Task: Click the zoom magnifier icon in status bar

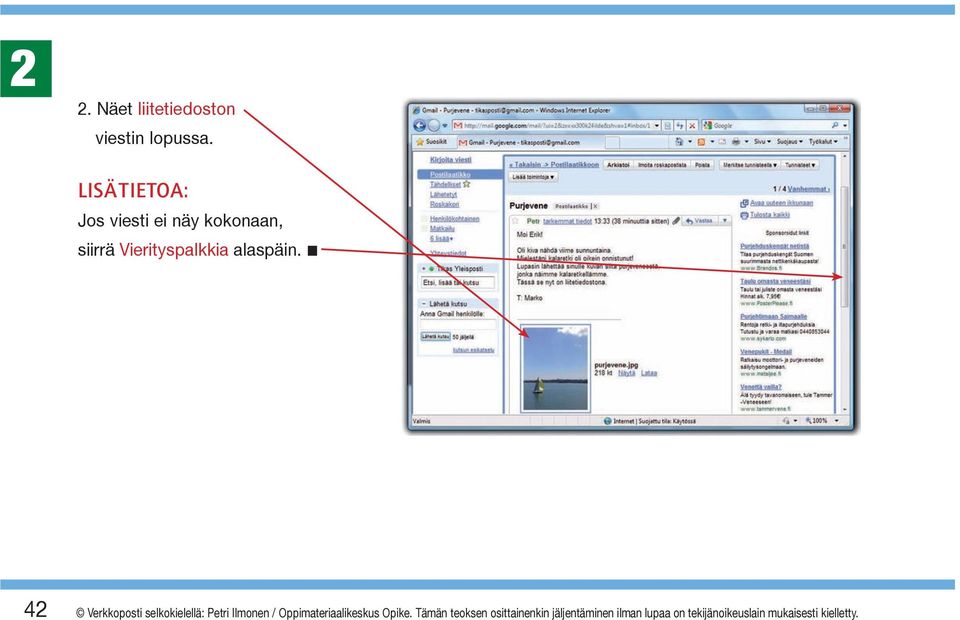Action: (x=808, y=421)
